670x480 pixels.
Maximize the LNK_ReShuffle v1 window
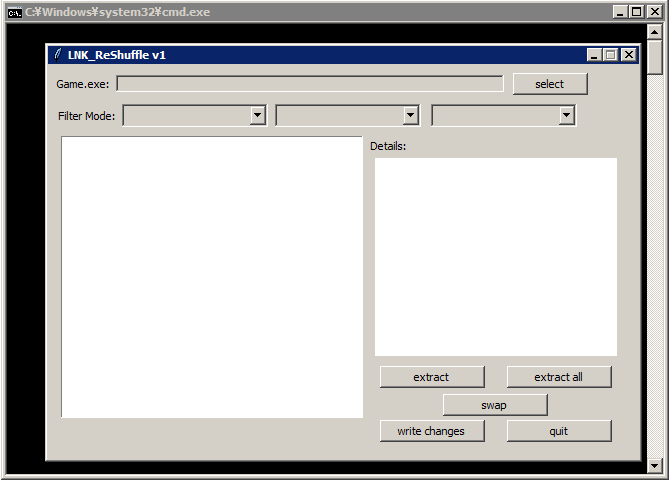tap(611, 55)
